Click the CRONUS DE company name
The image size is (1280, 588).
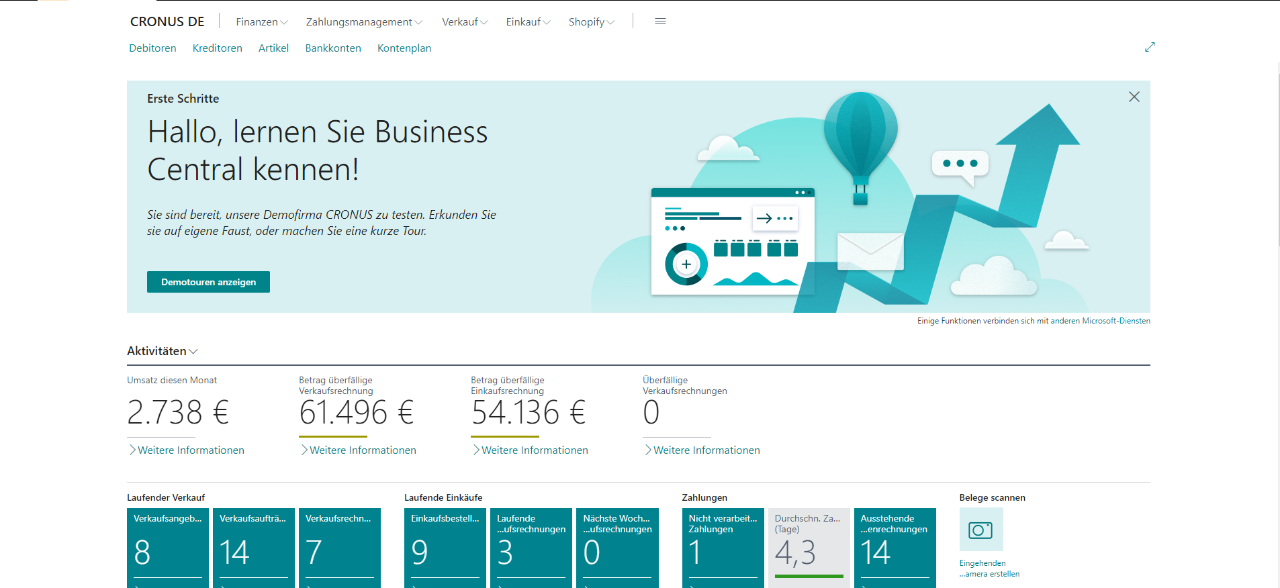pyautogui.click(x=167, y=22)
